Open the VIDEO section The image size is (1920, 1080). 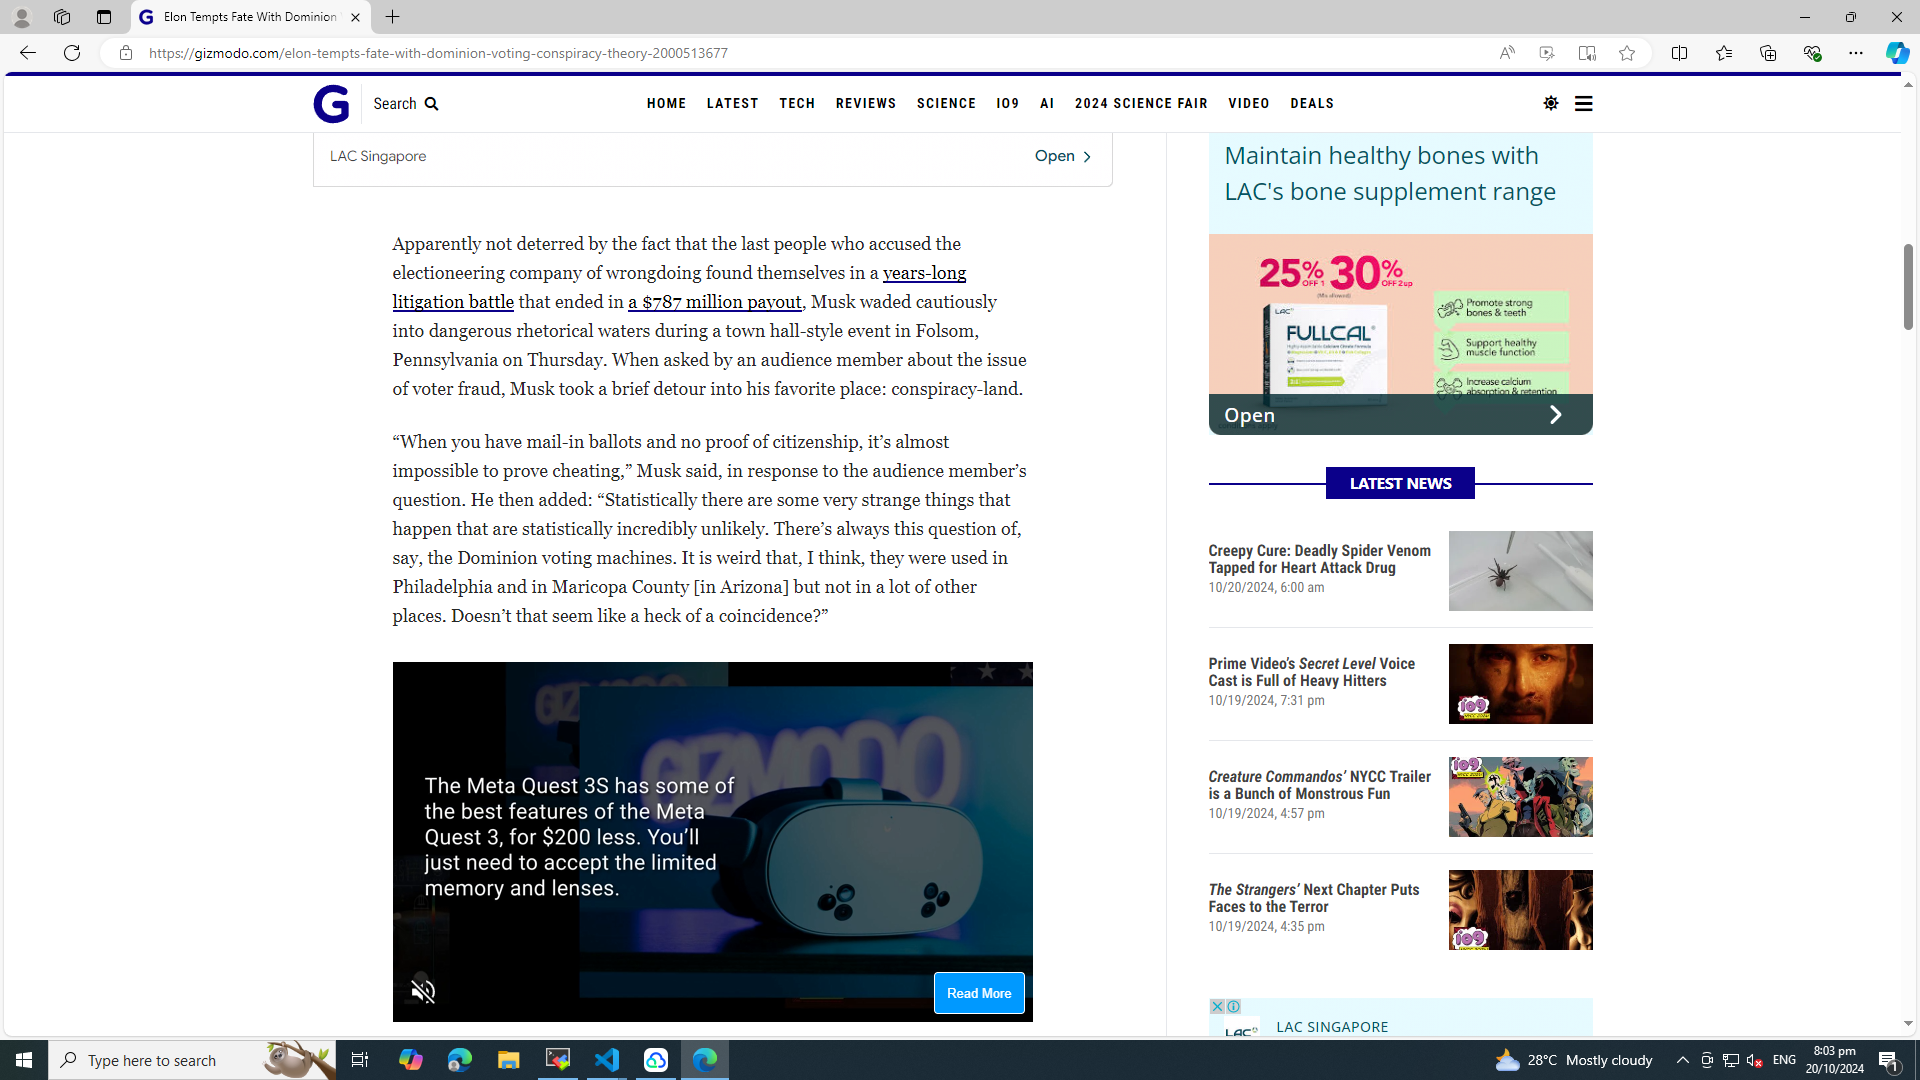[x=1249, y=104]
